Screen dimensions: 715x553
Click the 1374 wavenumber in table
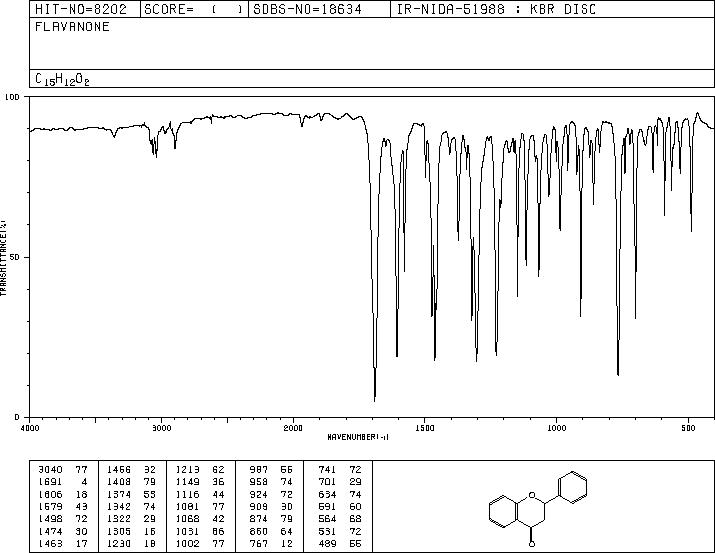119,495
